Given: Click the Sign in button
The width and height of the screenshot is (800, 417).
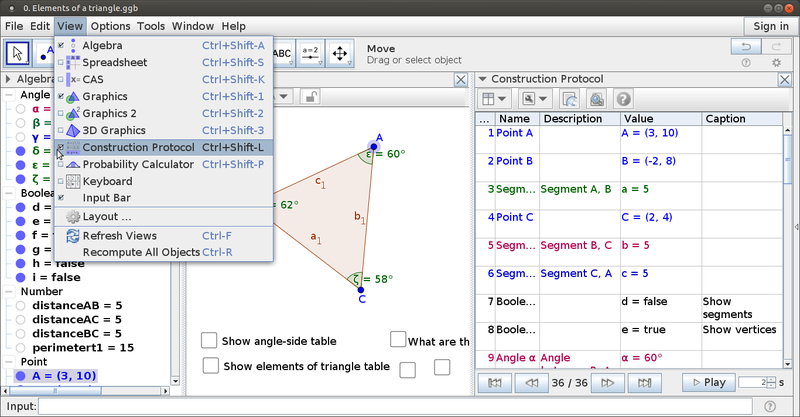Looking at the screenshot, I should pyautogui.click(x=770, y=26).
